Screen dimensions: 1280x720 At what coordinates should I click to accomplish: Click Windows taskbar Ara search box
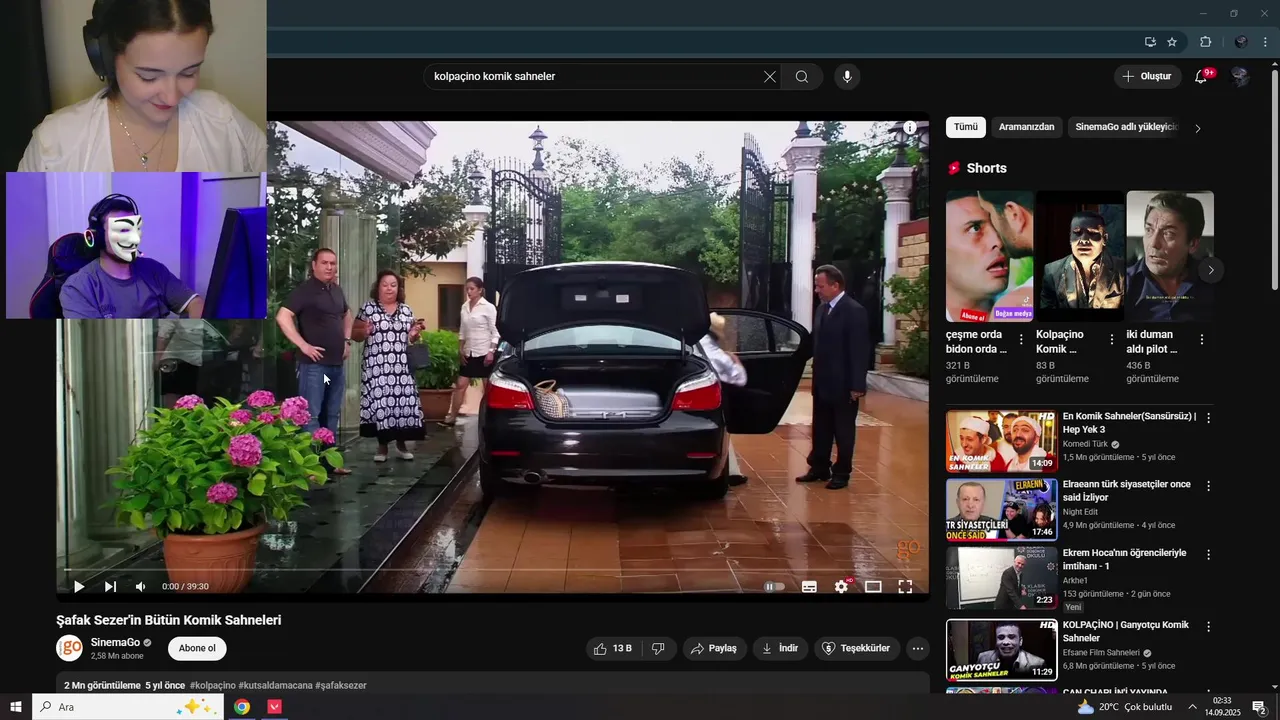coord(127,707)
